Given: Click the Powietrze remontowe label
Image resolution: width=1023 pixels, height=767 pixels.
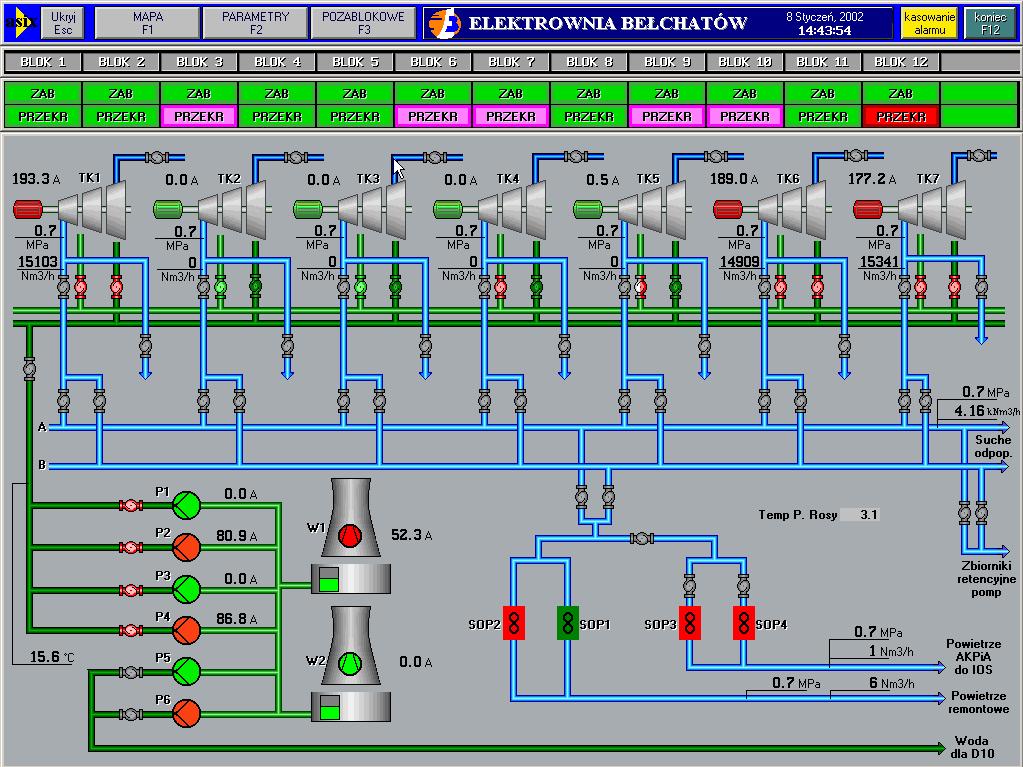Looking at the screenshot, I should (x=979, y=702).
